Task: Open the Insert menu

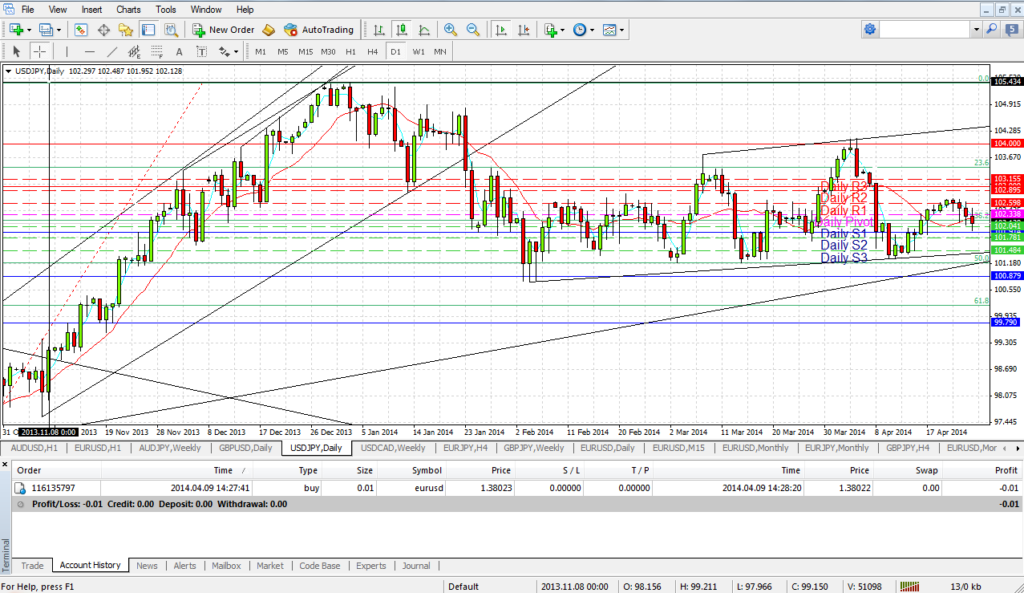Action: [x=91, y=9]
